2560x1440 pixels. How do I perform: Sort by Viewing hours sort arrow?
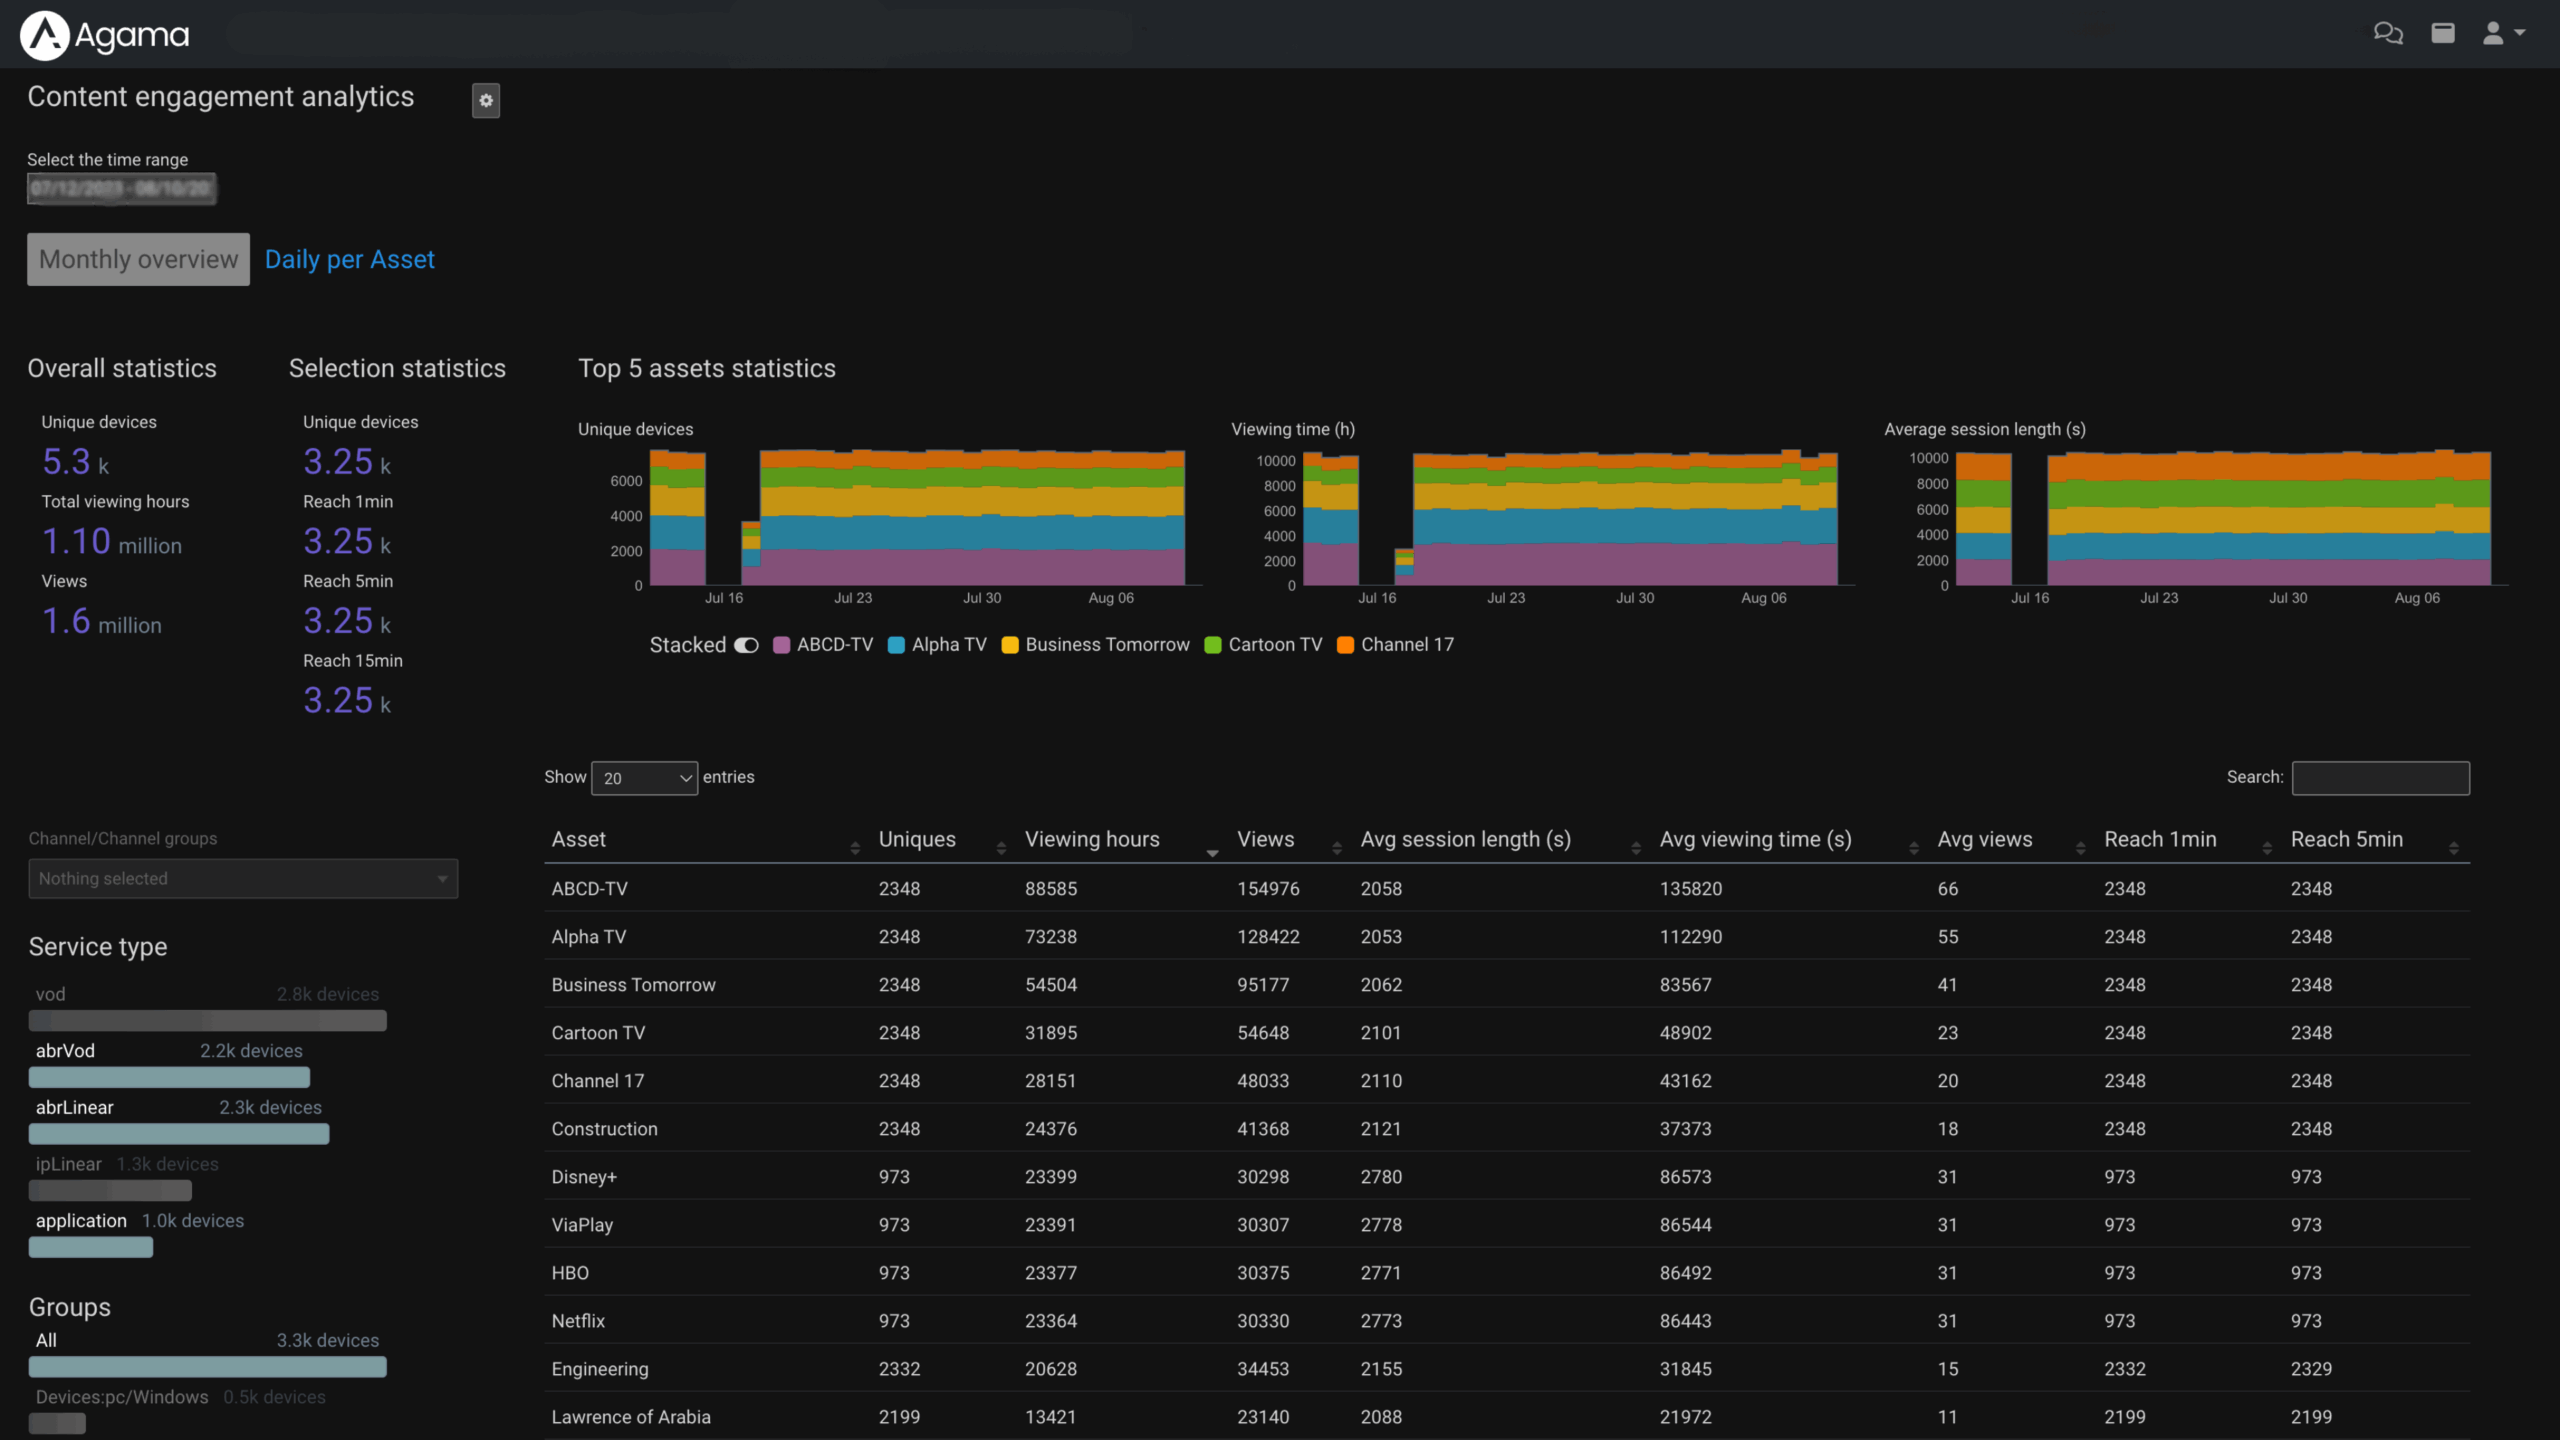point(1212,851)
